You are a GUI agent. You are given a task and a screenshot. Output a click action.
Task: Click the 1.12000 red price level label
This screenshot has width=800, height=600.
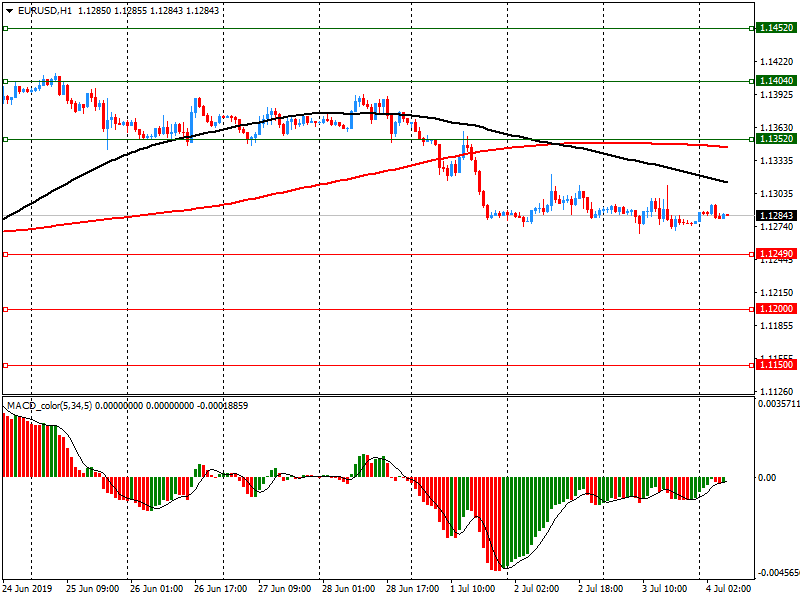776,309
